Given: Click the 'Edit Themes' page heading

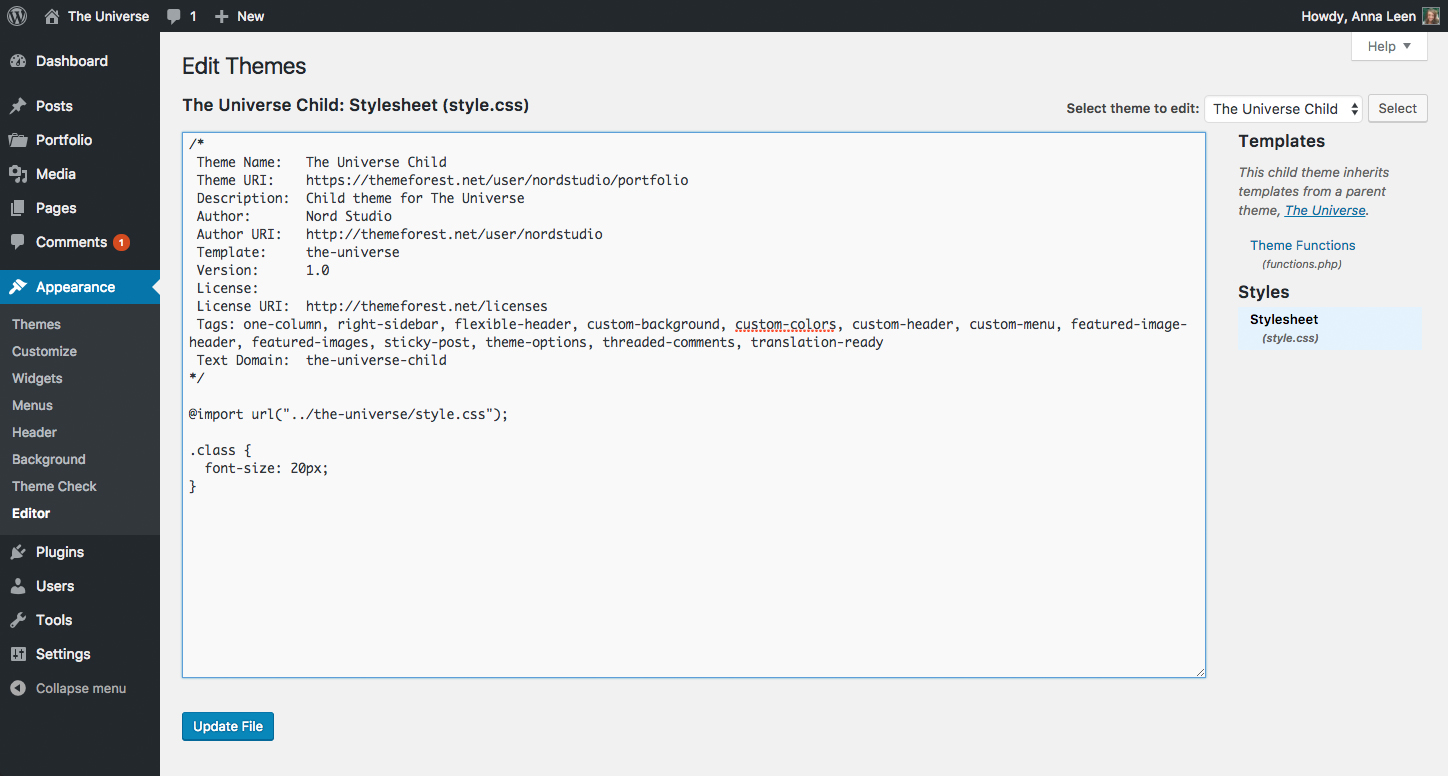Looking at the screenshot, I should pos(244,66).
